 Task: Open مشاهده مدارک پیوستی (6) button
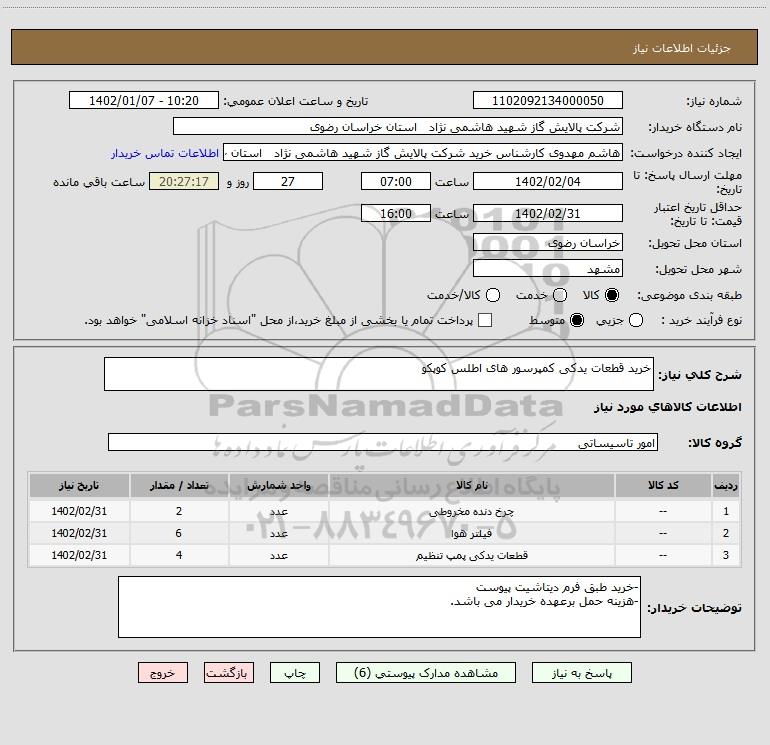tap(426, 673)
